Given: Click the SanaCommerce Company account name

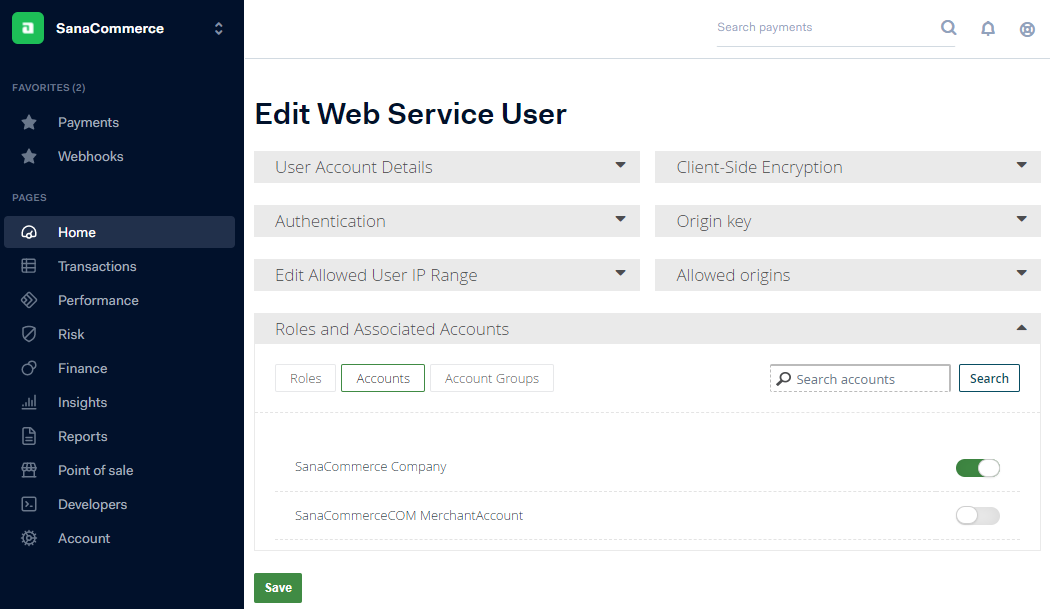Looking at the screenshot, I should pyautogui.click(x=370, y=466).
